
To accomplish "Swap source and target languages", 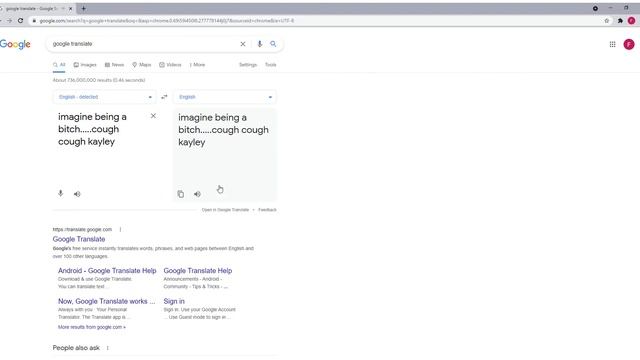I will coord(164,97).
